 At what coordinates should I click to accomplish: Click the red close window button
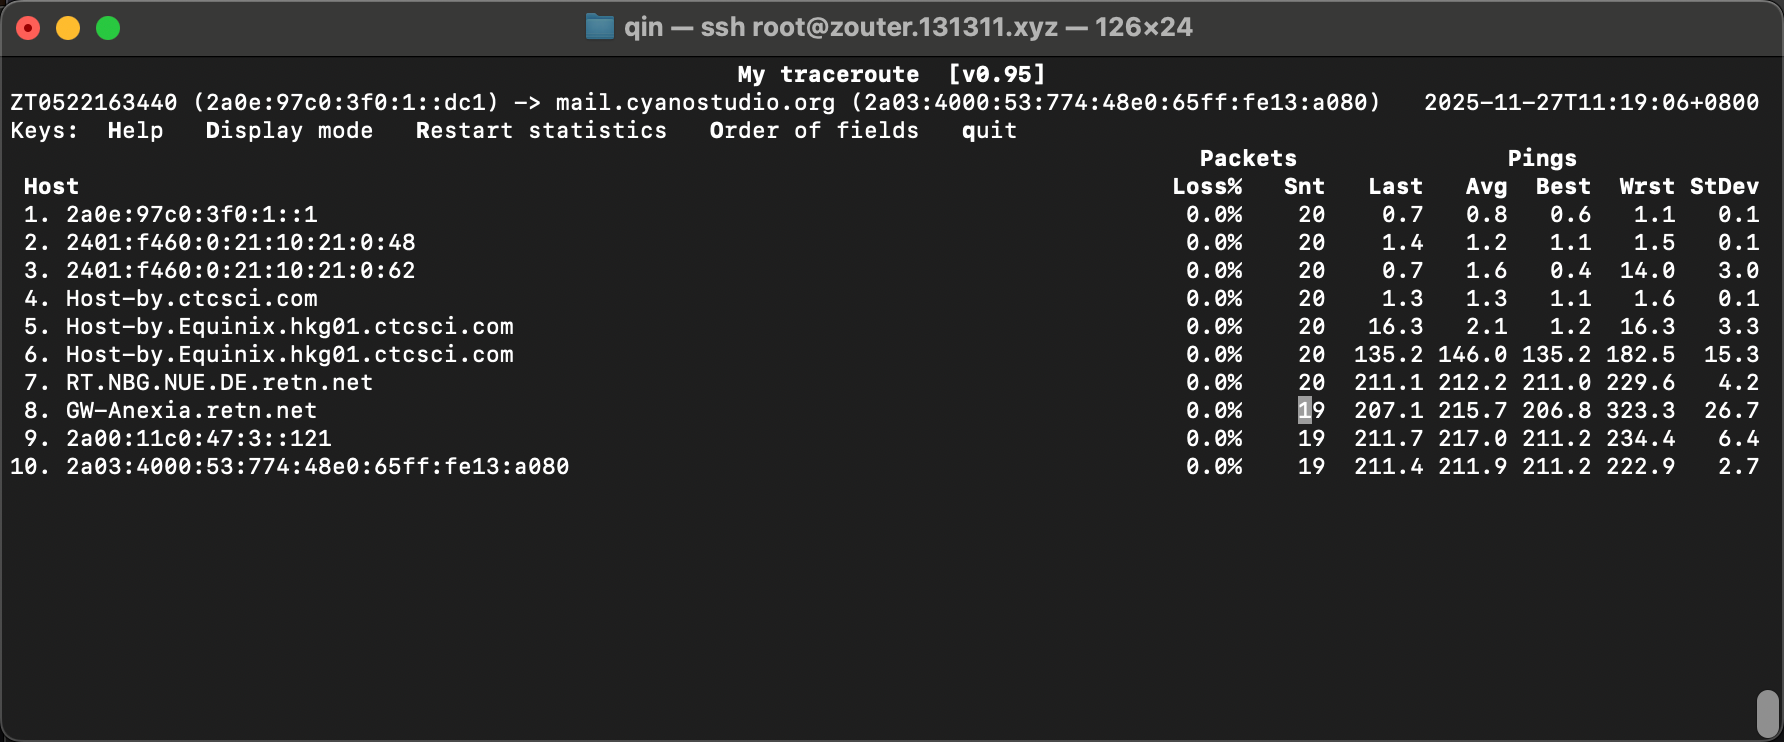pyautogui.click(x=28, y=28)
